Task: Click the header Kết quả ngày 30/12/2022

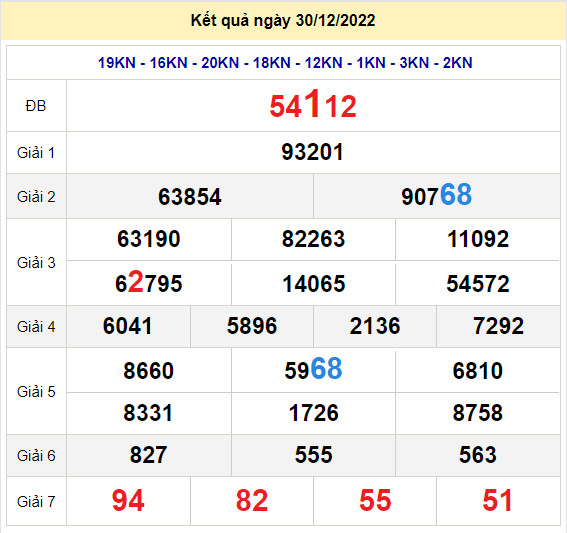Action: [x=283, y=20]
